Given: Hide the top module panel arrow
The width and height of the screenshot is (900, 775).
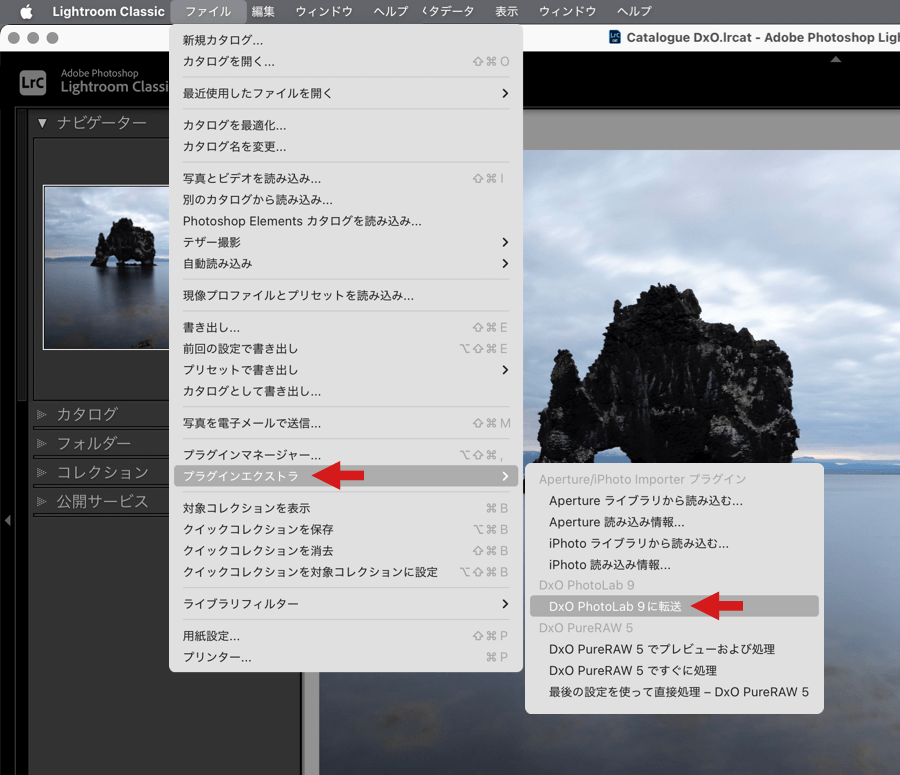Looking at the screenshot, I should [x=836, y=59].
